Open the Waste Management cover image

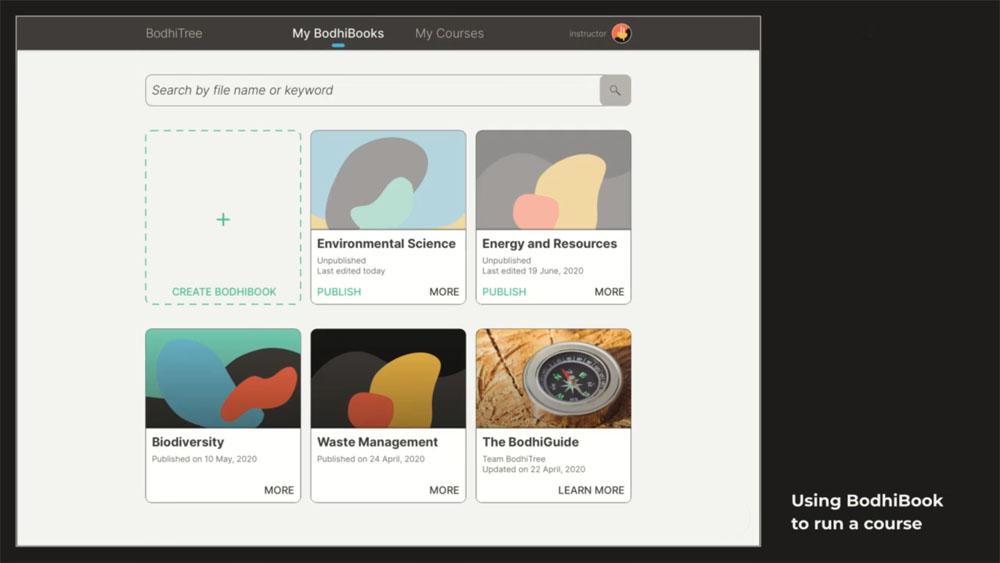[x=388, y=378]
